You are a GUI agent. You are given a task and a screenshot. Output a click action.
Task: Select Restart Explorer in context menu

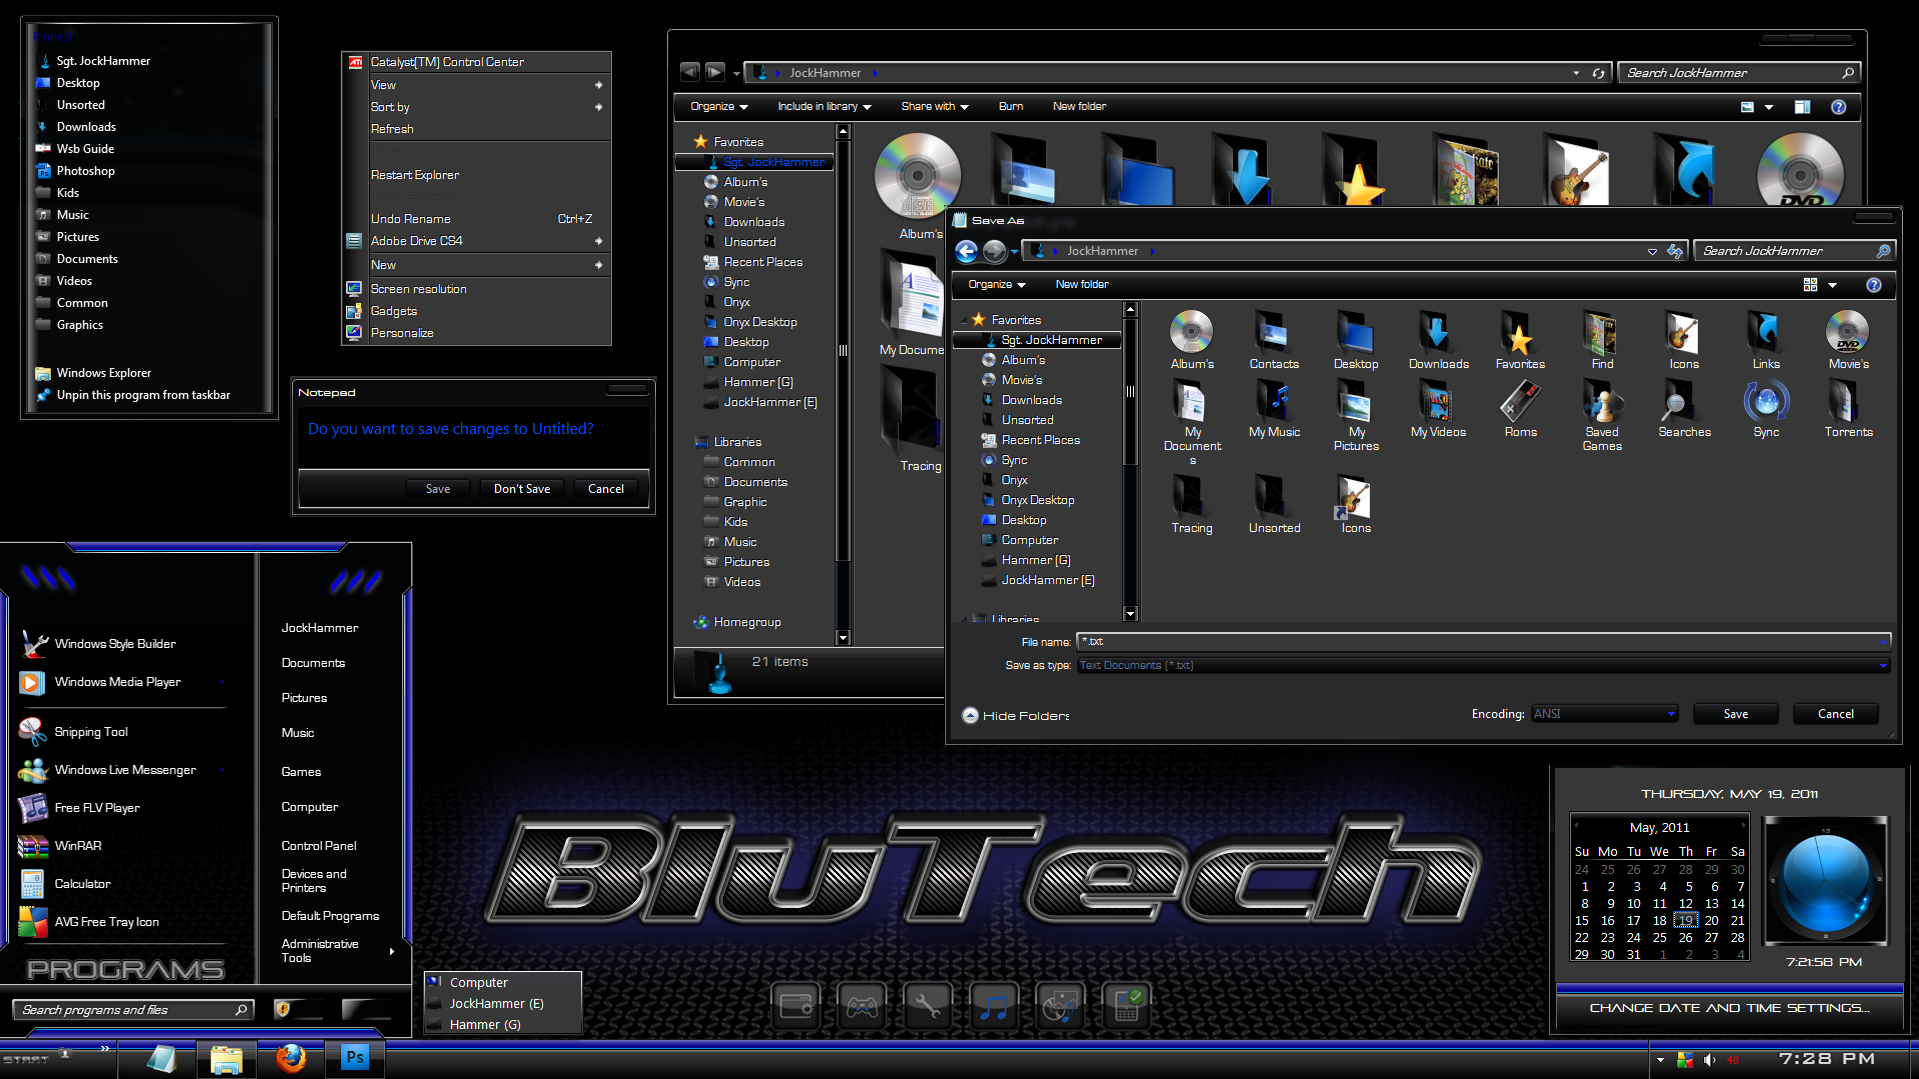click(415, 175)
